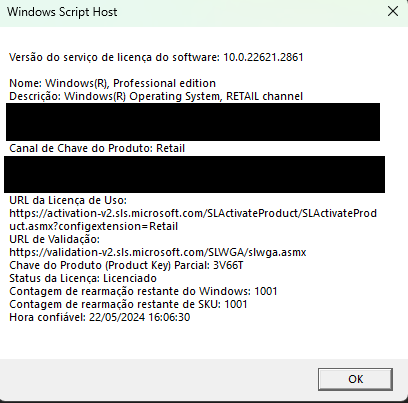Image resolution: width=408 pixels, height=403 pixels.
Task: Click the activation-v2.sls.microsoft.com URL text
Action: click(x=193, y=213)
